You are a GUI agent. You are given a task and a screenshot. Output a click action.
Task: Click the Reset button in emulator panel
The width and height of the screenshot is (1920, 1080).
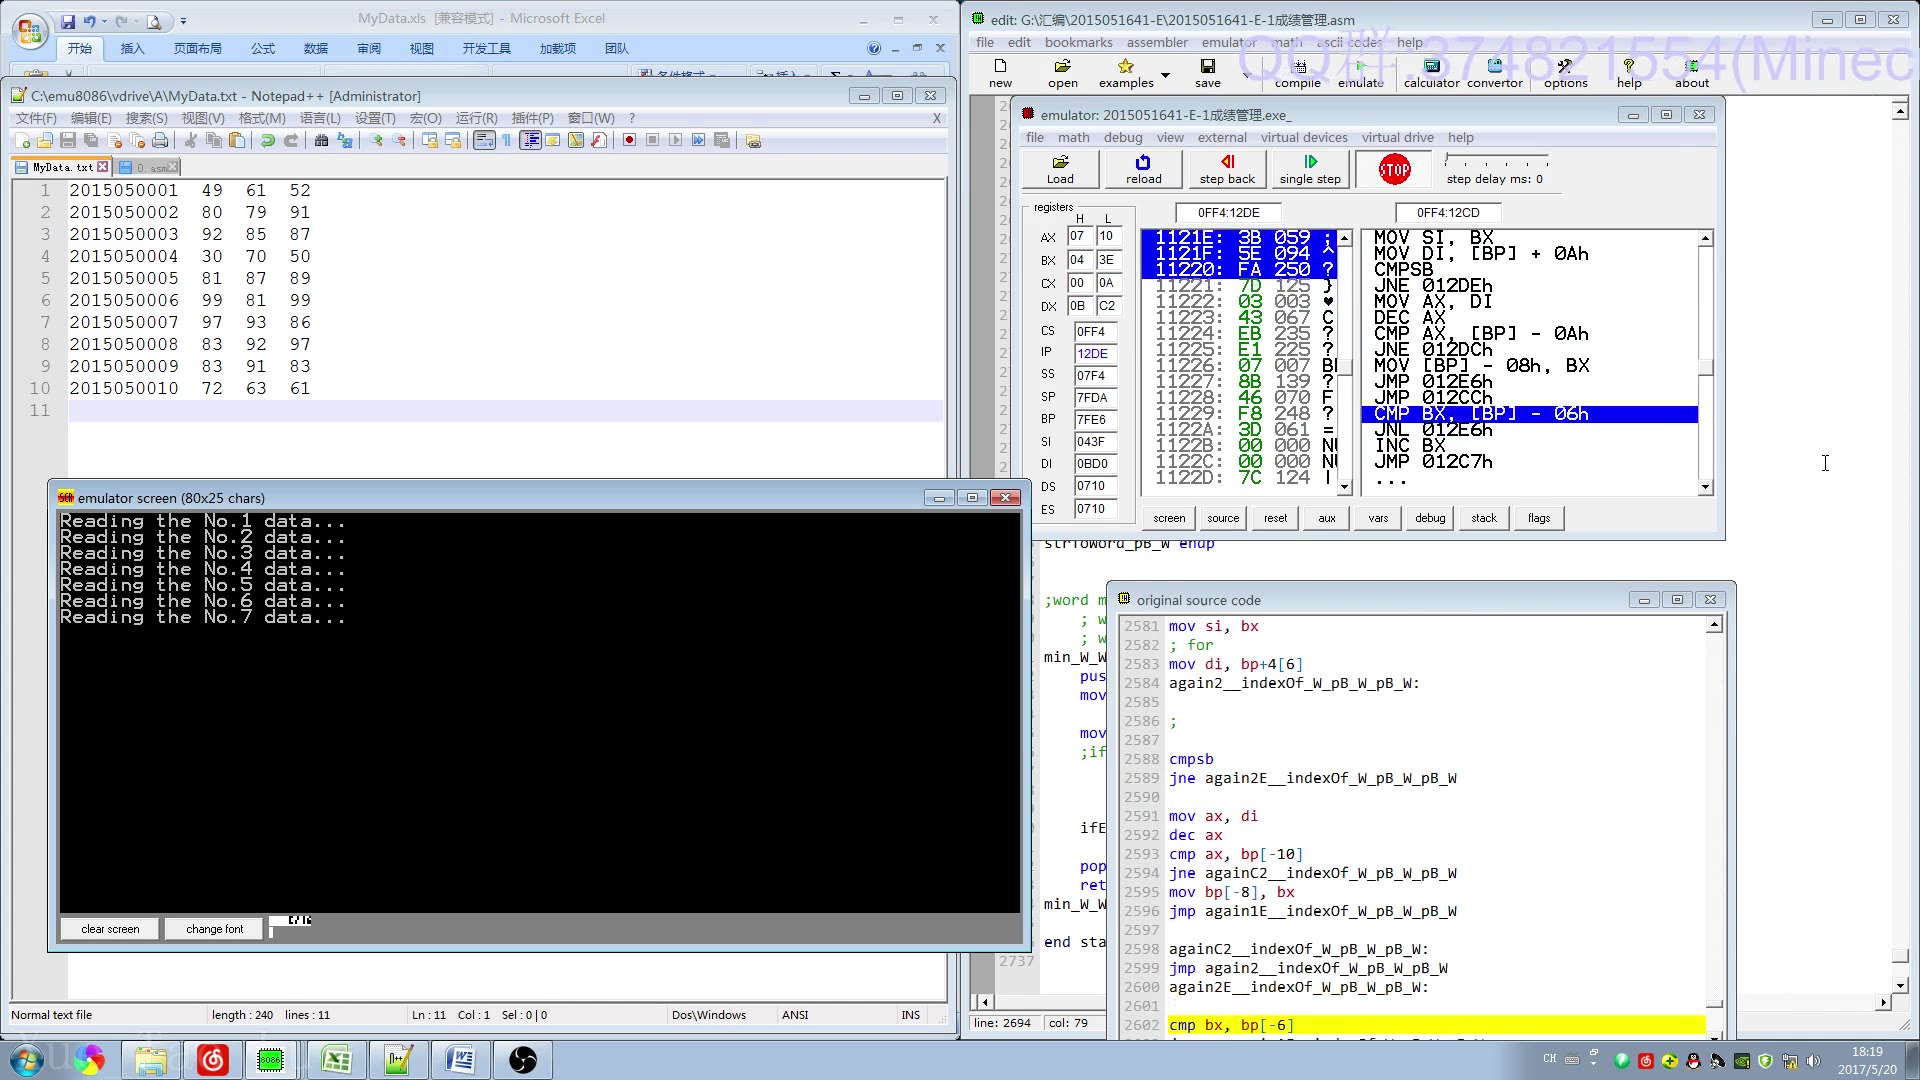[x=1274, y=517]
